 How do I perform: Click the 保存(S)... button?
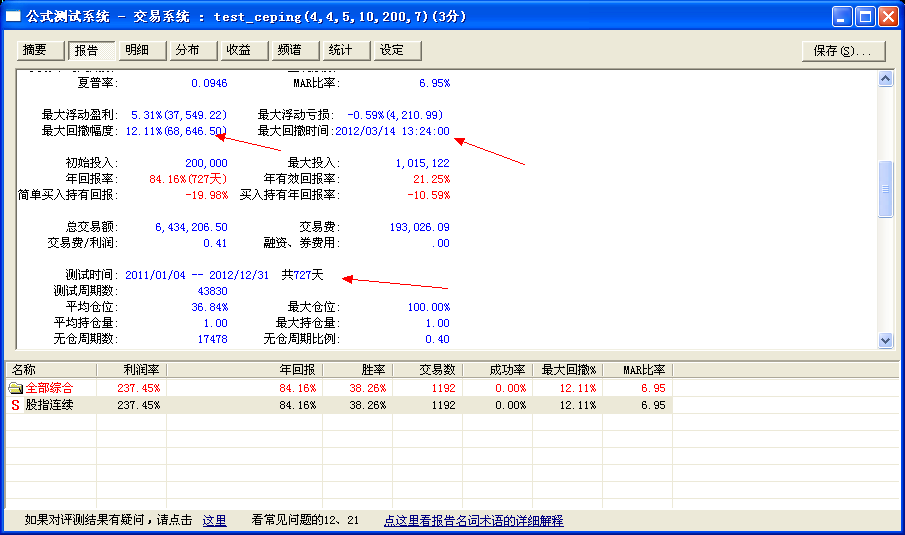tap(843, 51)
